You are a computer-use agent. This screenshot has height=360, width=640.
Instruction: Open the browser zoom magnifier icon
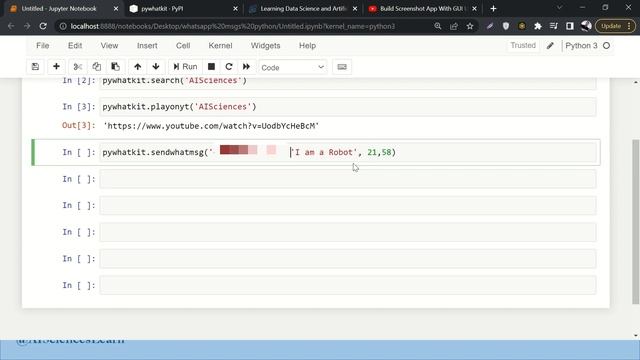pos(438,26)
